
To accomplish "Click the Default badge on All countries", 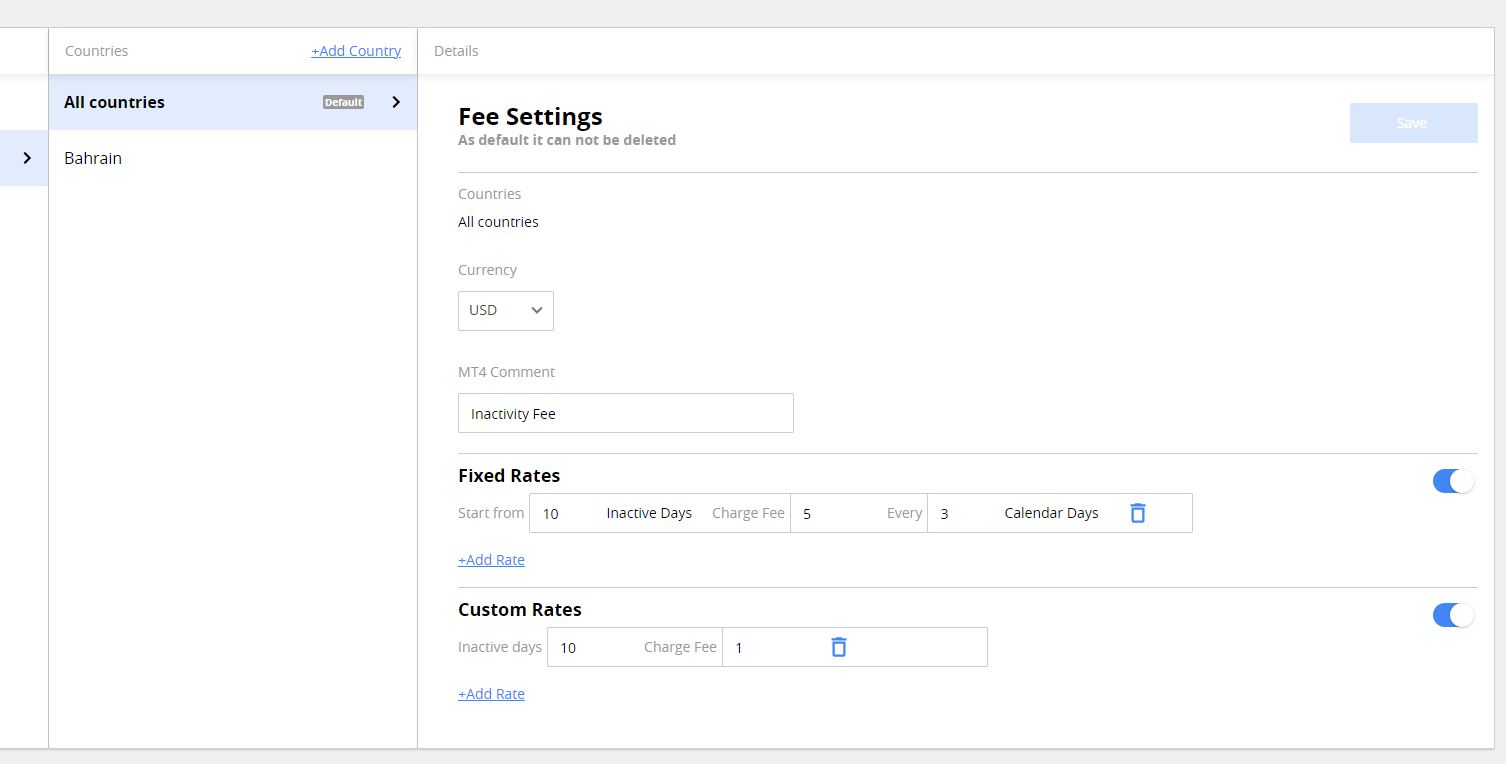I will tap(342, 101).
